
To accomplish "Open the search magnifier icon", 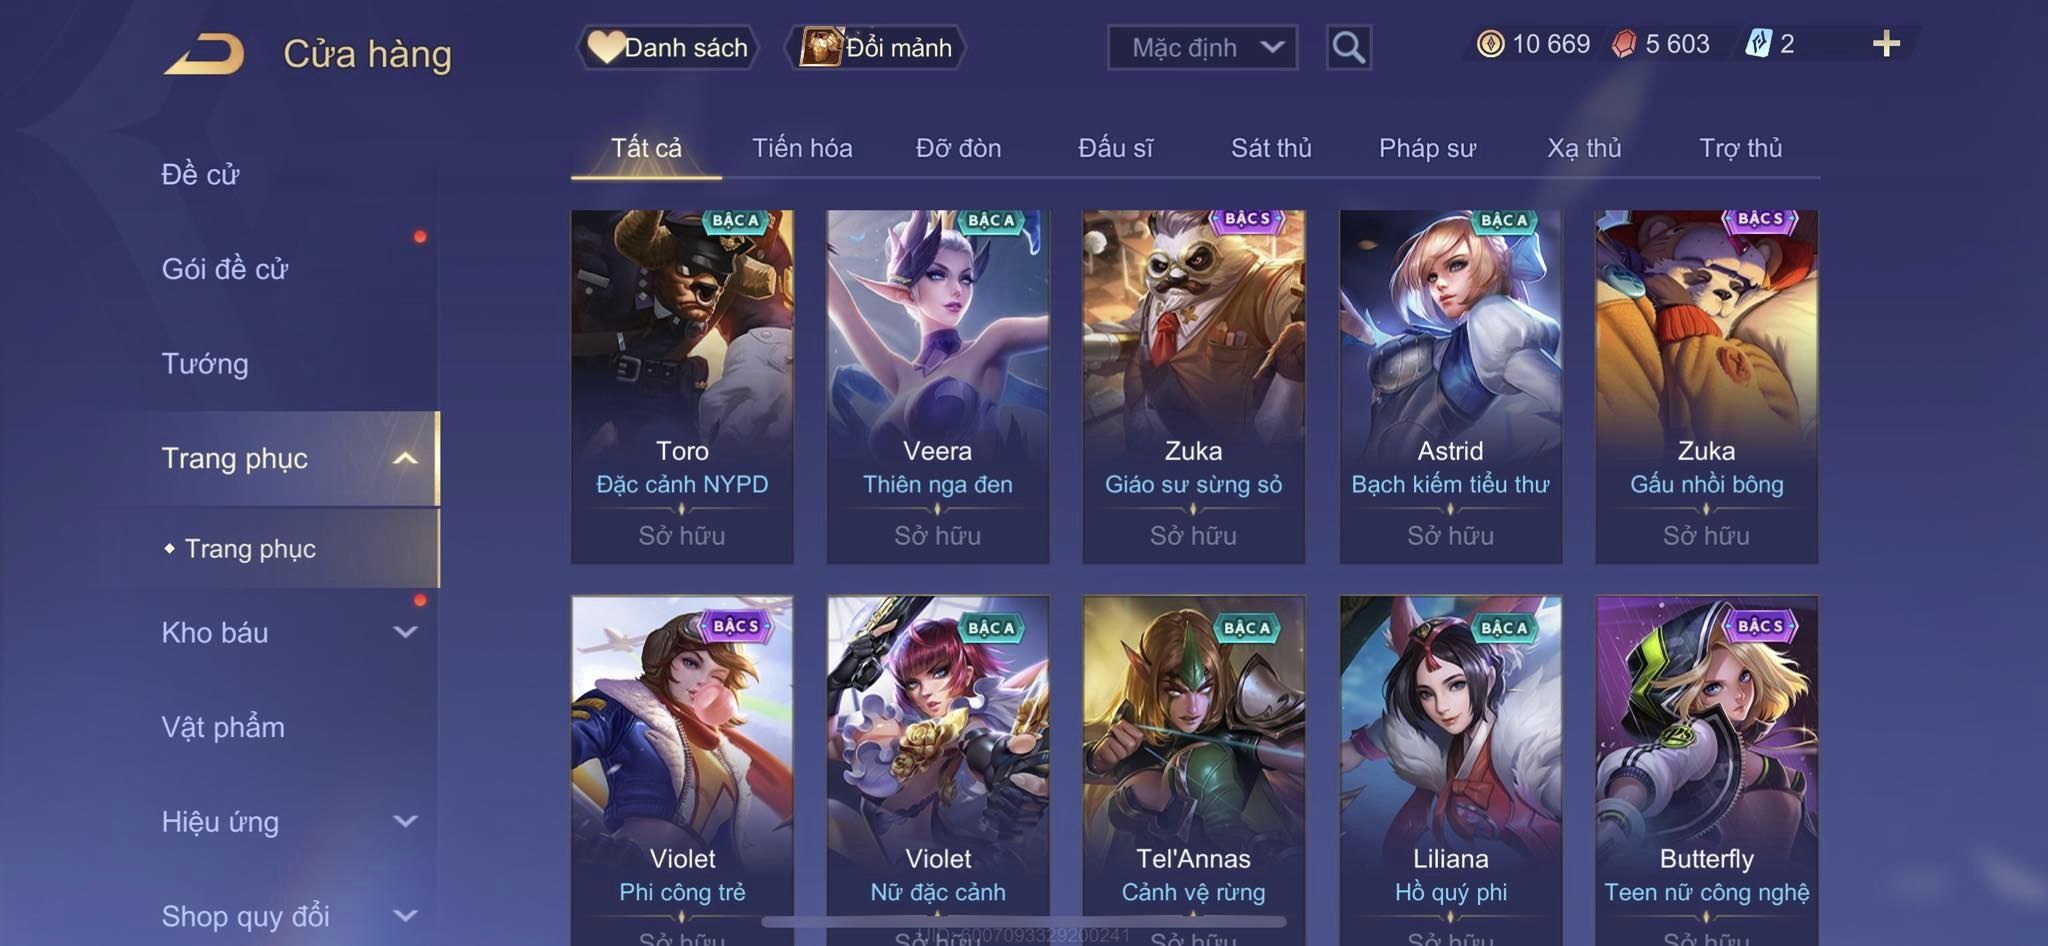I will [1348, 47].
